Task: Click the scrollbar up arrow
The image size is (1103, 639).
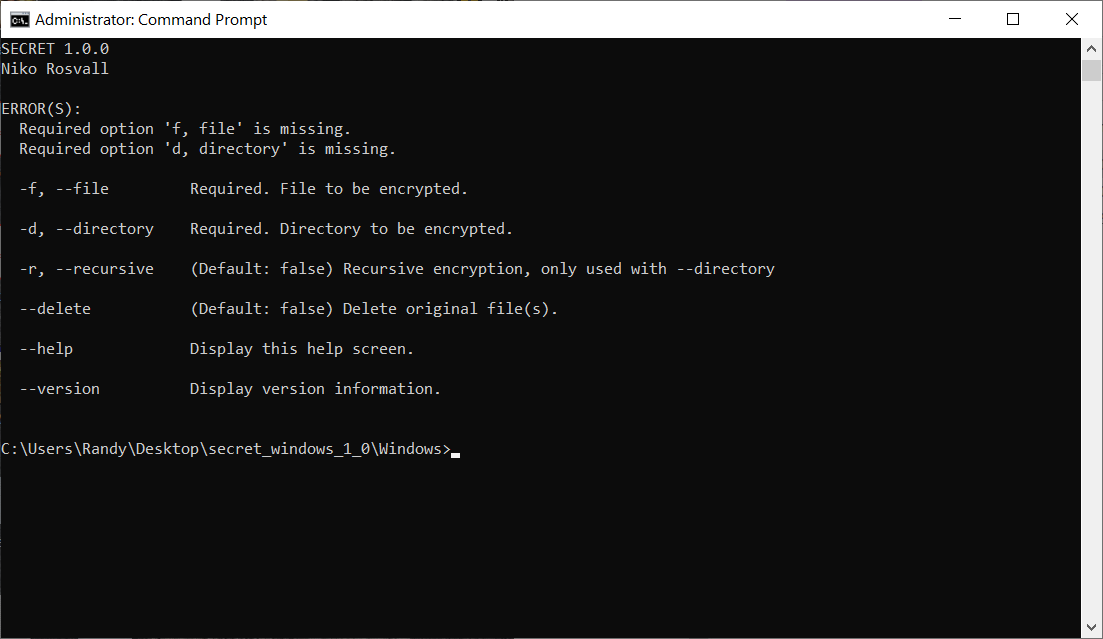Action: tap(1091, 49)
